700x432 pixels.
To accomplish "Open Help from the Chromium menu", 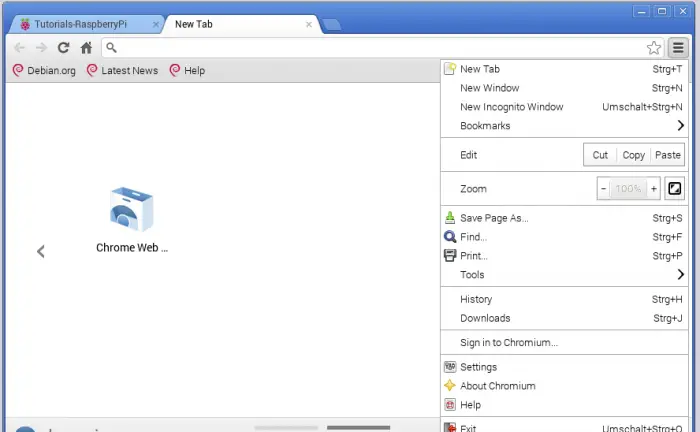I will pyautogui.click(x=564, y=405).
